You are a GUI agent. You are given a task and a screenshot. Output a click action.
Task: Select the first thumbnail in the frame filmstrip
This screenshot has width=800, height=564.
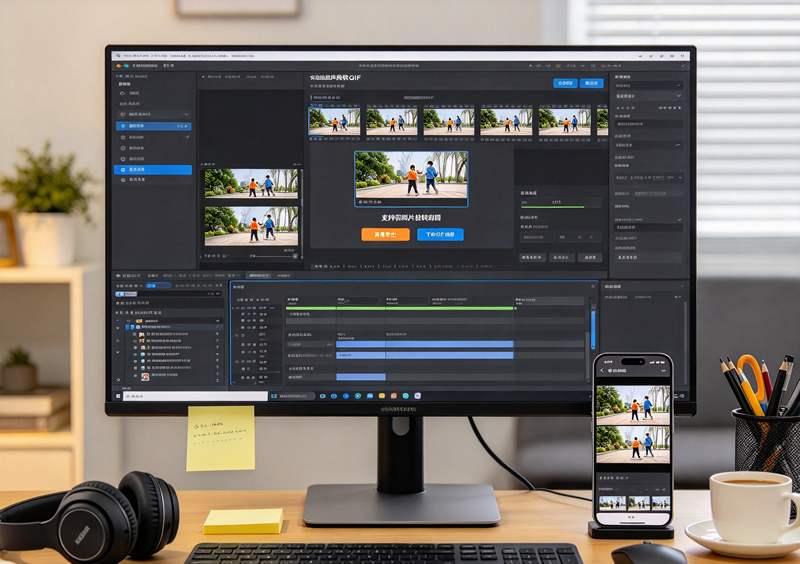click(x=334, y=120)
